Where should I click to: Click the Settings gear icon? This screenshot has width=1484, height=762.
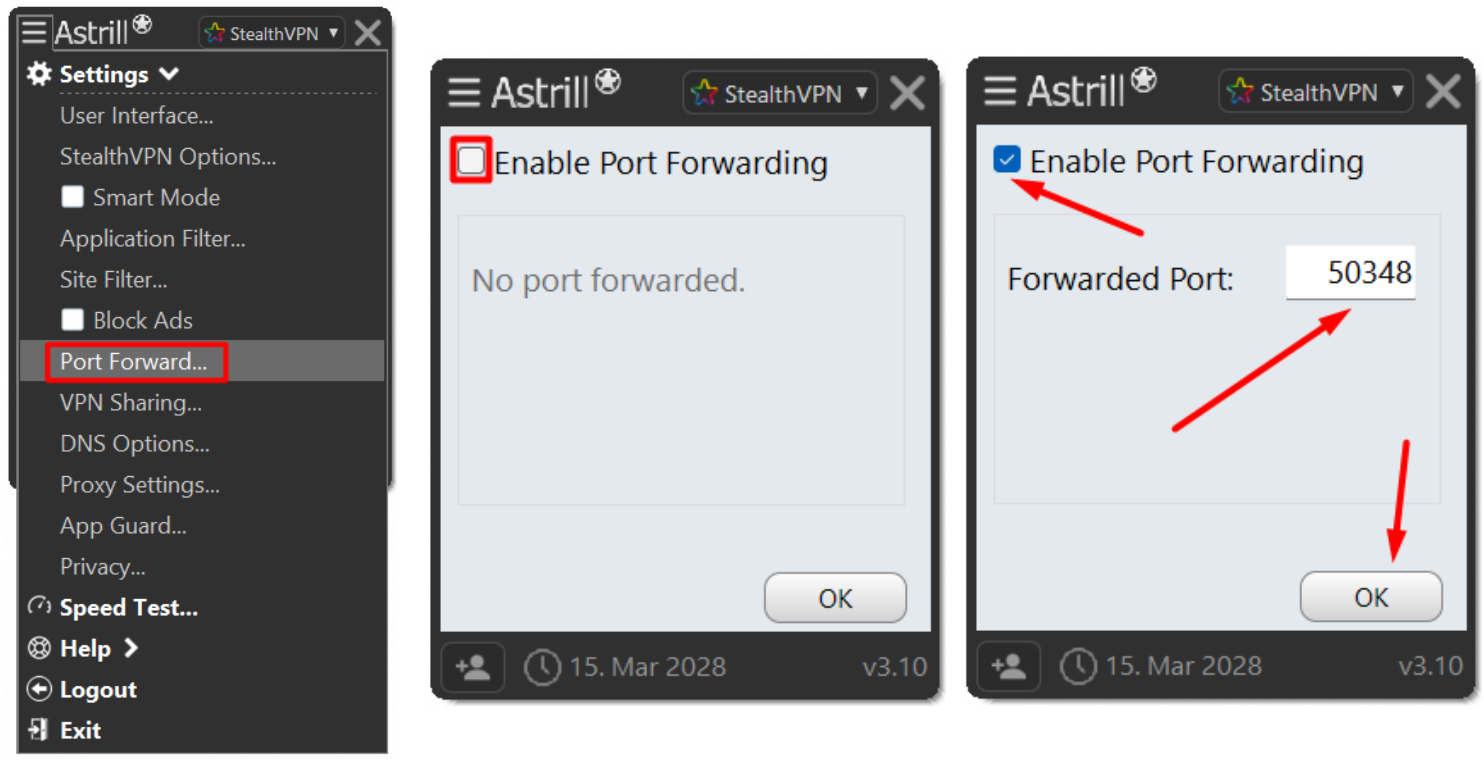39,74
